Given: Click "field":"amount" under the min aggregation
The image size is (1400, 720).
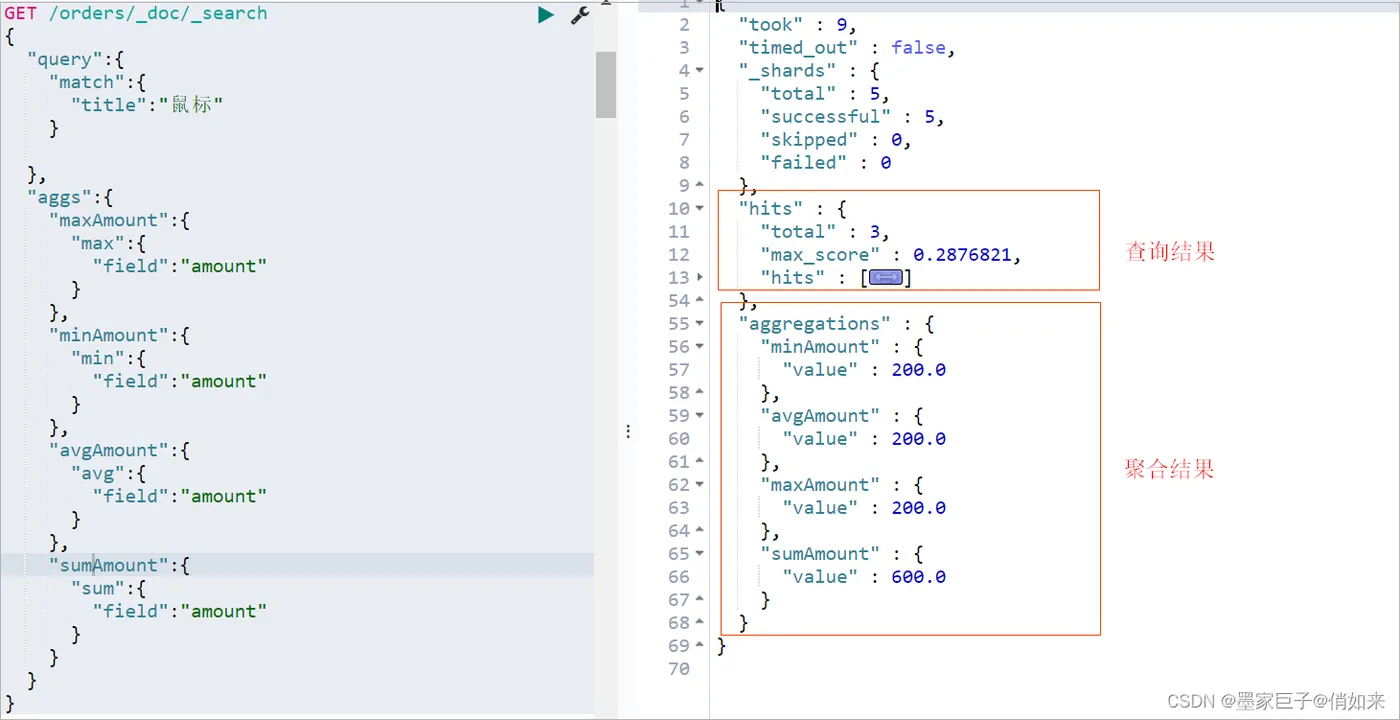Looking at the screenshot, I should [180, 381].
